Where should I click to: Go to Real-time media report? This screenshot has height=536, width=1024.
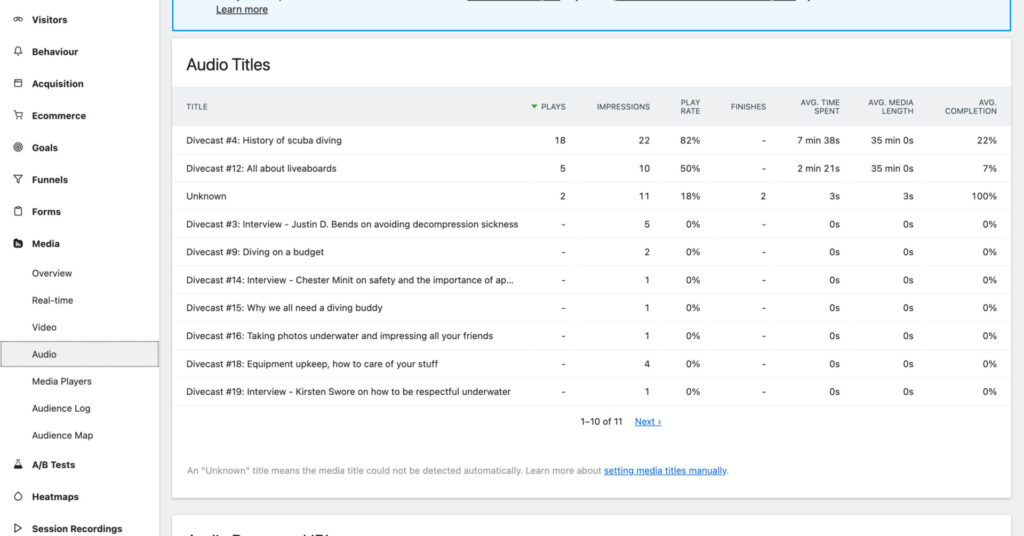[52, 301]
